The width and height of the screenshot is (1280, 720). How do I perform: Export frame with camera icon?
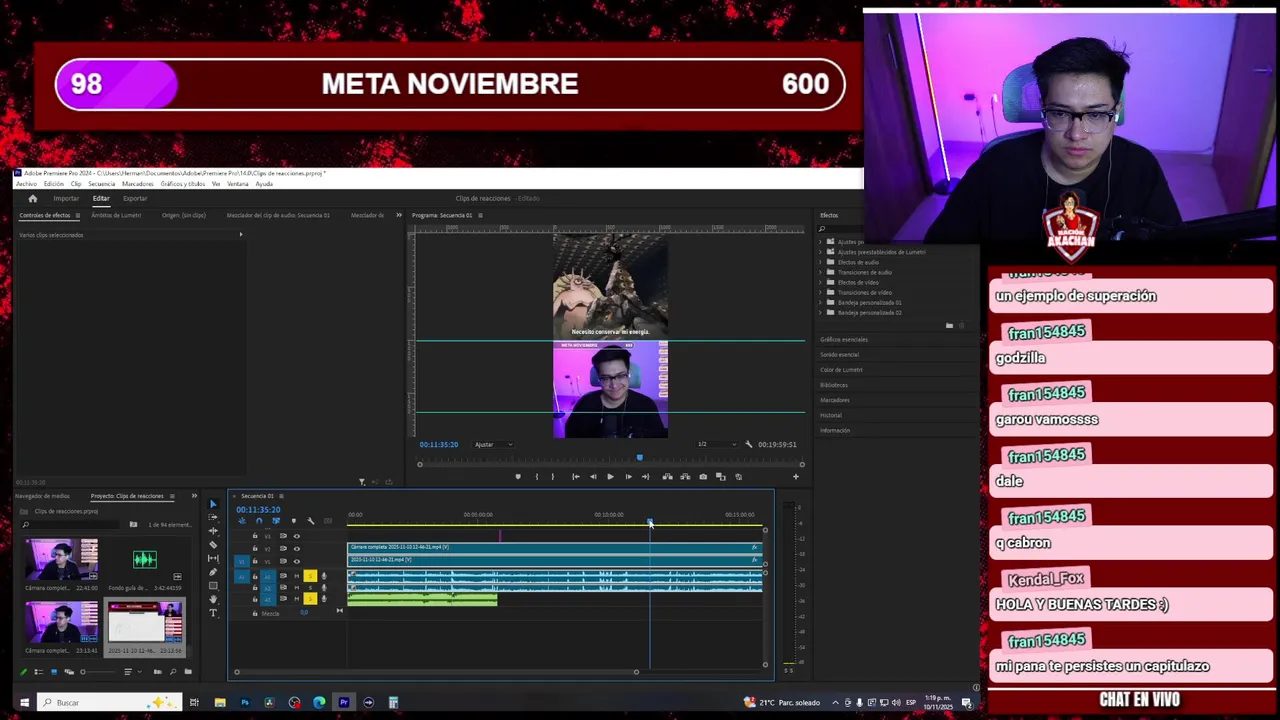click(x=703, y=477)
